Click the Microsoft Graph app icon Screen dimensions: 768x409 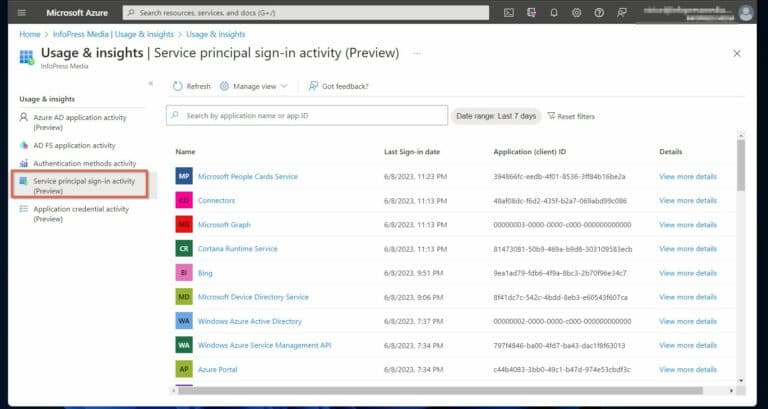coord(184,224)
